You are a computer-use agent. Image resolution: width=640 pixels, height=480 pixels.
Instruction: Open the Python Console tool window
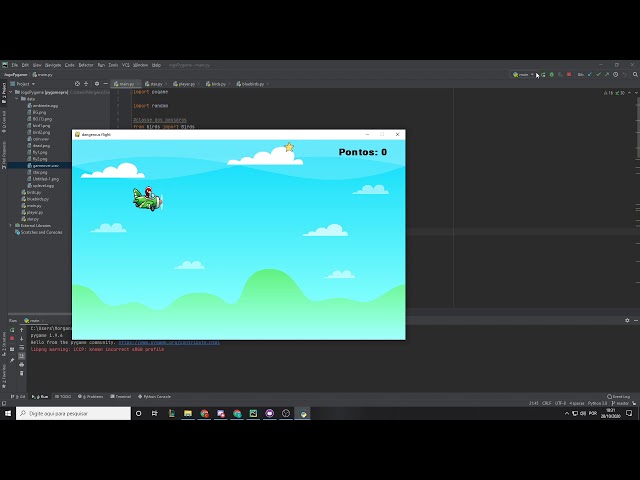tap(154, 396)
